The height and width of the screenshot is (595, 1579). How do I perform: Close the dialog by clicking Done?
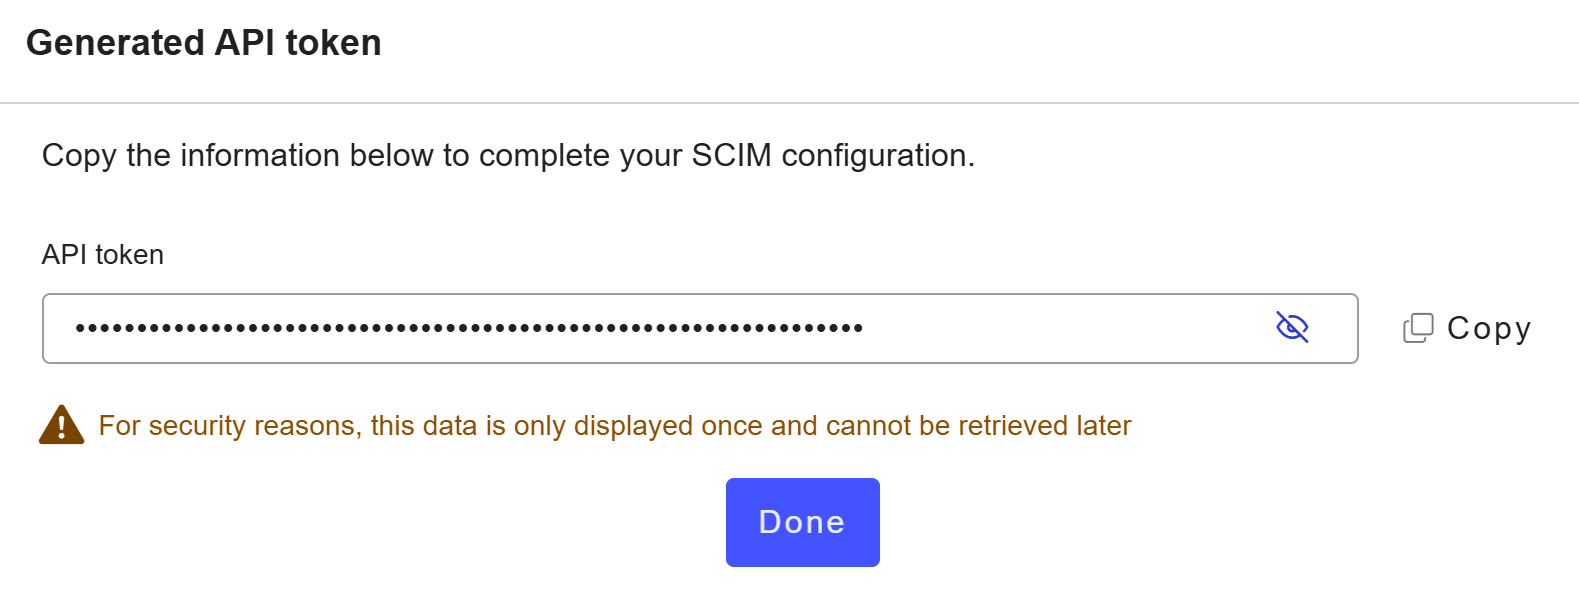point(802,522)
